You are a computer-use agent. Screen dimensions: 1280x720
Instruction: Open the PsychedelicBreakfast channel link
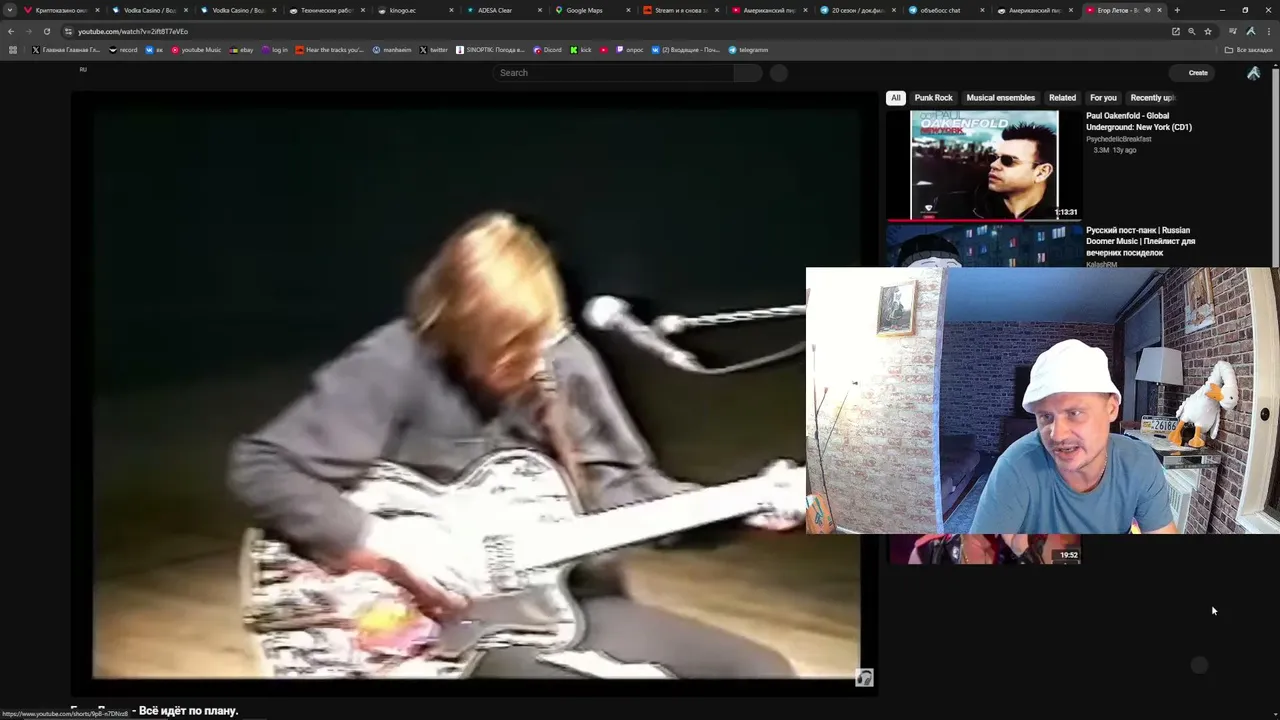pos(1119,139)
